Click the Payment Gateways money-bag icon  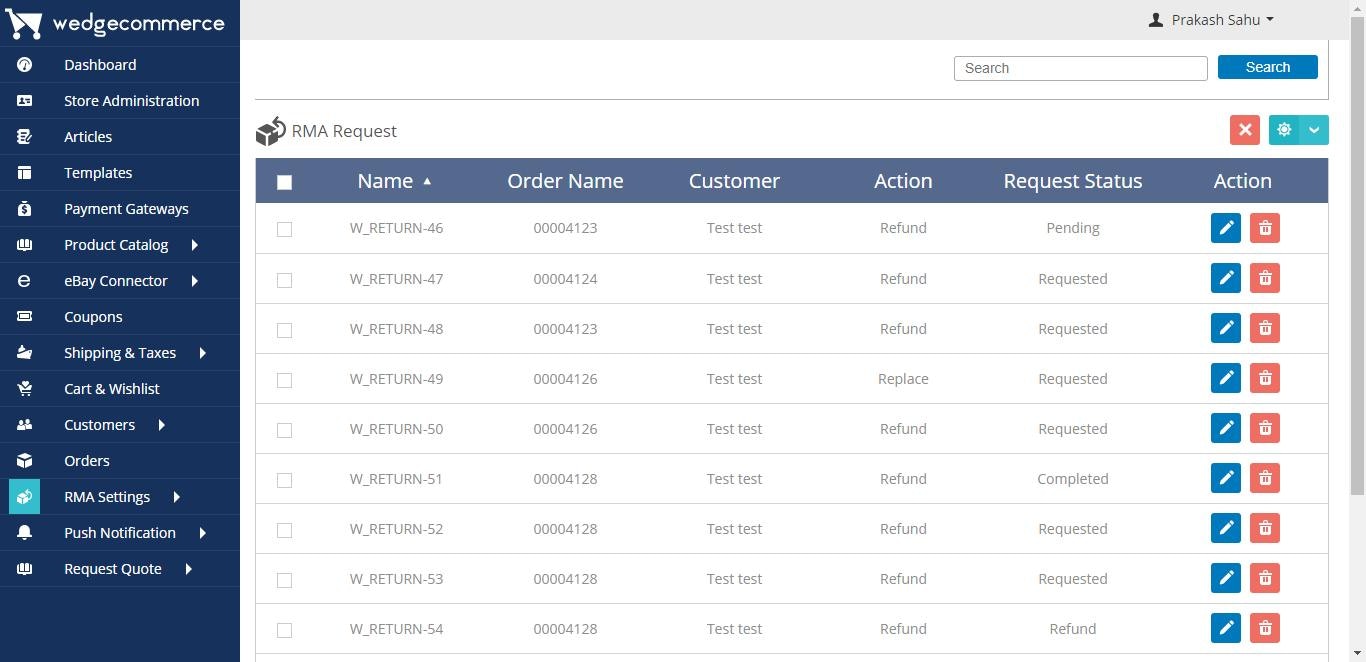25,209
